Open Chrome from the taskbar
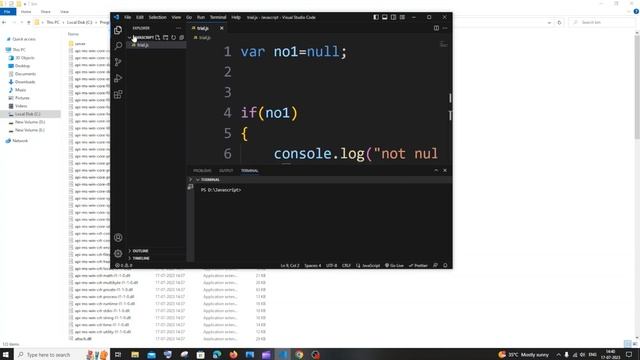Viewport: 640px width, 360px height. click(299, 355)
